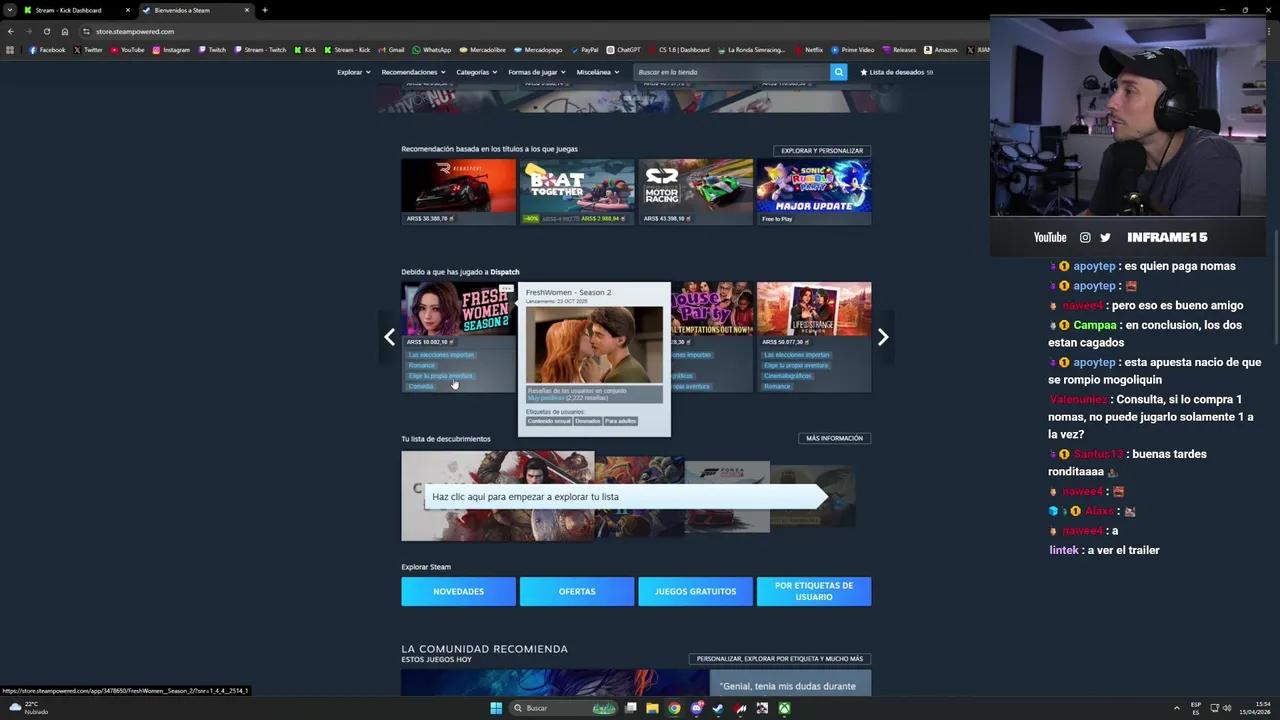This screenshot has width=1280, height=720.
Task: Click the browser home icon
Action: tap(65, 31)
